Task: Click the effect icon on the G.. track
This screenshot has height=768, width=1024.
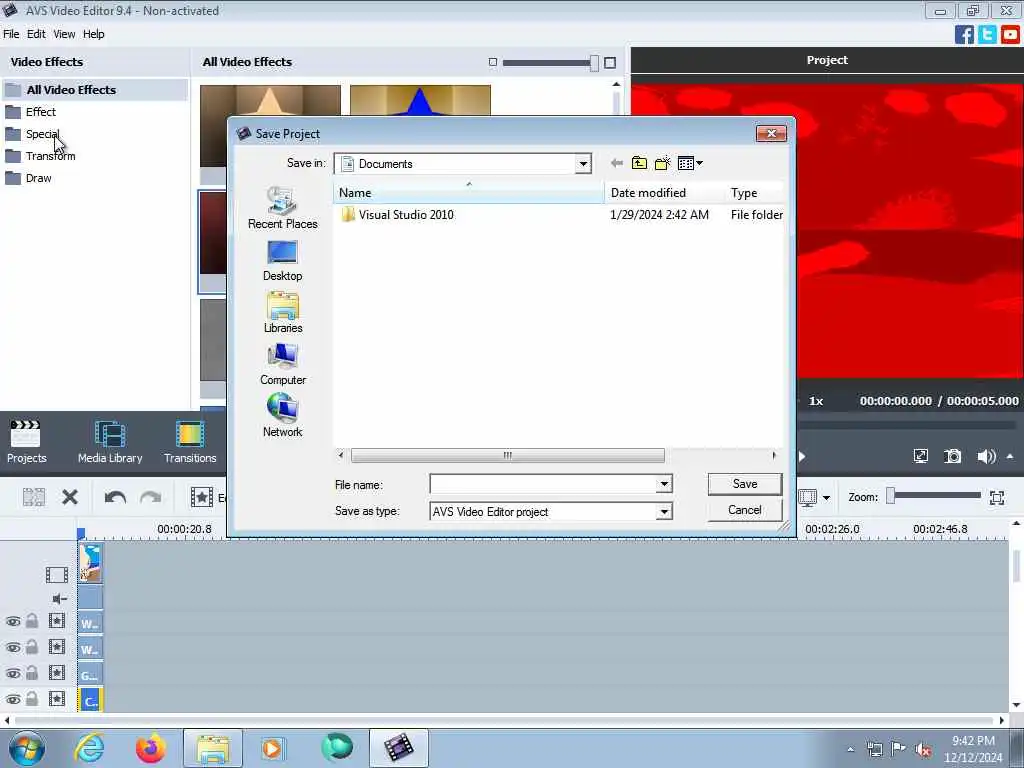Action: [57, 673]
